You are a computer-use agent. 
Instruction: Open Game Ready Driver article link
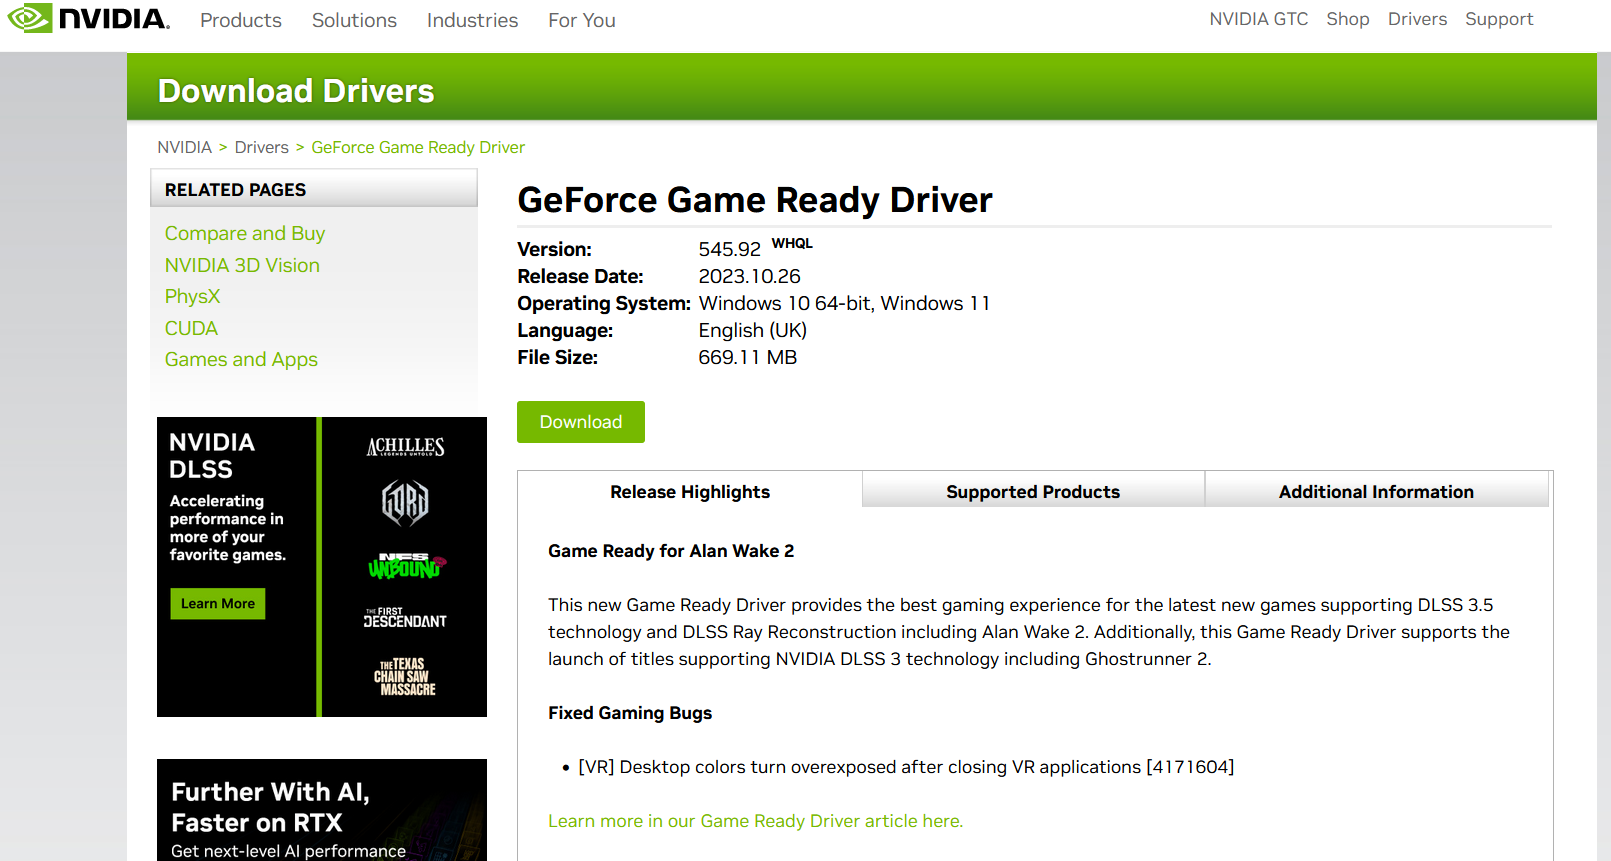(x=755, y=821)
